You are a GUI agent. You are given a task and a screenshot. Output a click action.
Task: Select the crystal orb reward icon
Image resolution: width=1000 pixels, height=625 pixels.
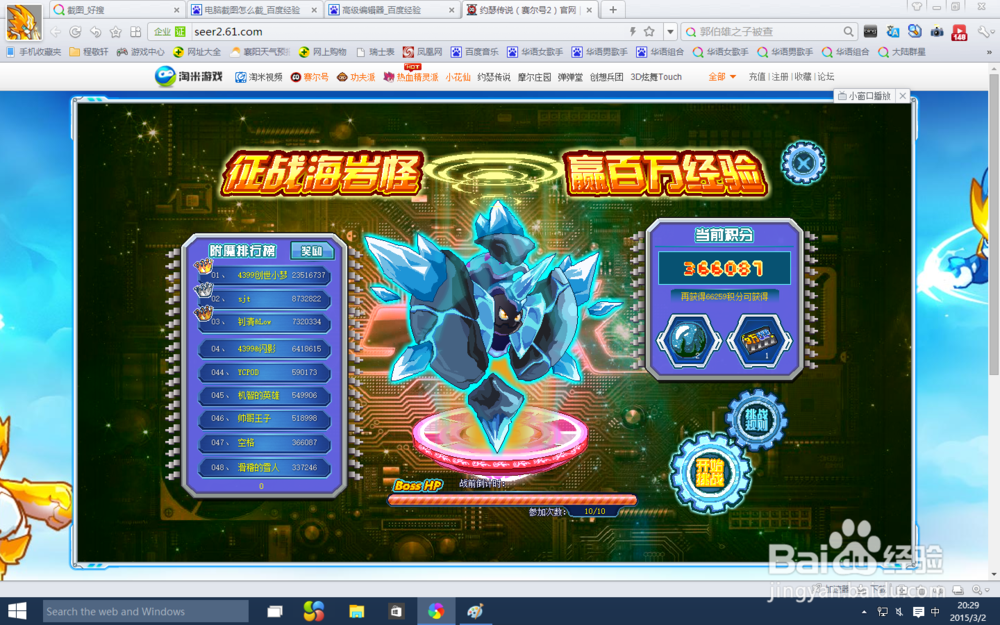[689, 341]
